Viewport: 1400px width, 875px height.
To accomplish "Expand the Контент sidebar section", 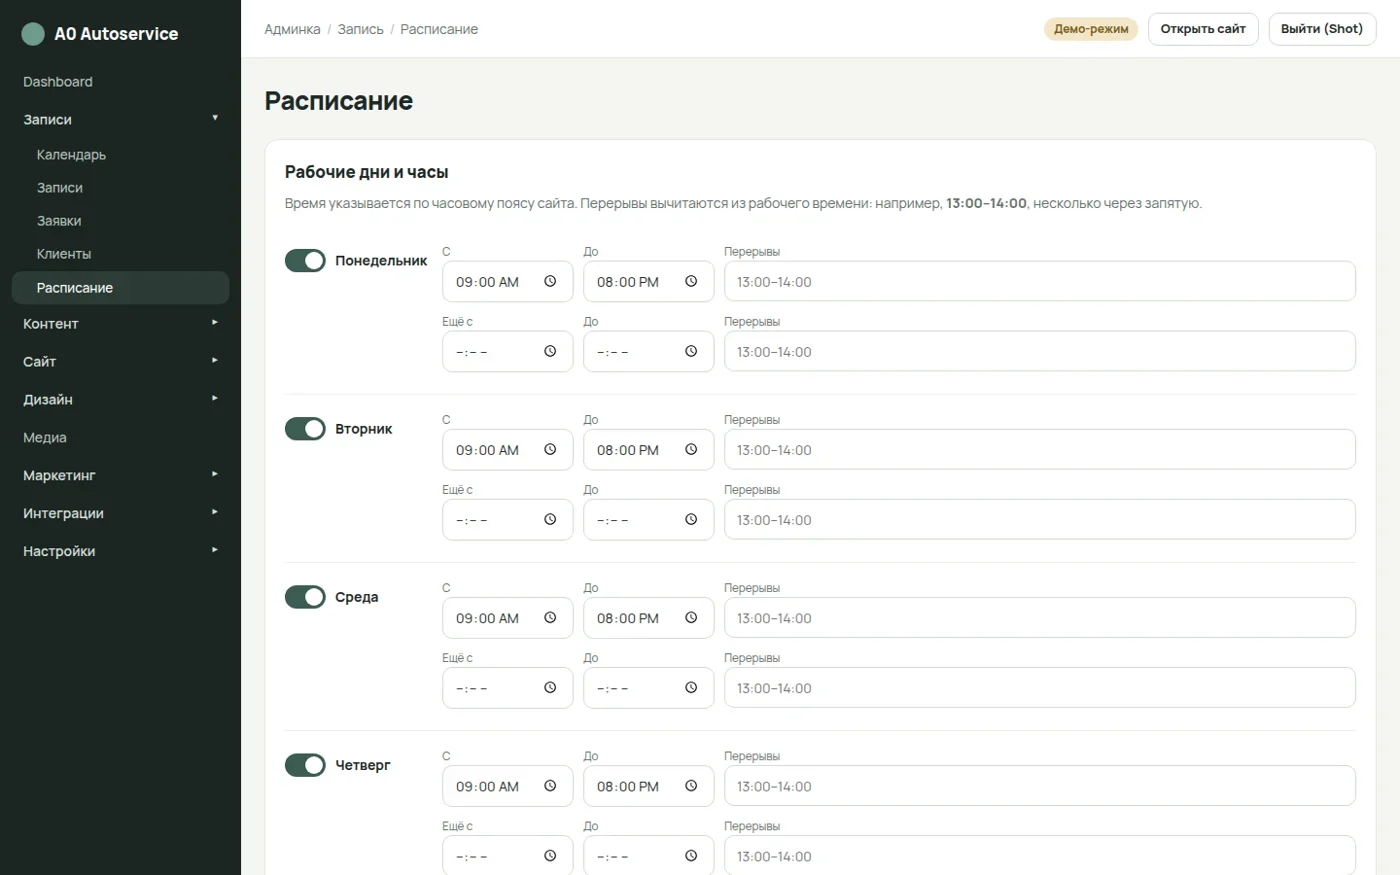I will [120, 324].
